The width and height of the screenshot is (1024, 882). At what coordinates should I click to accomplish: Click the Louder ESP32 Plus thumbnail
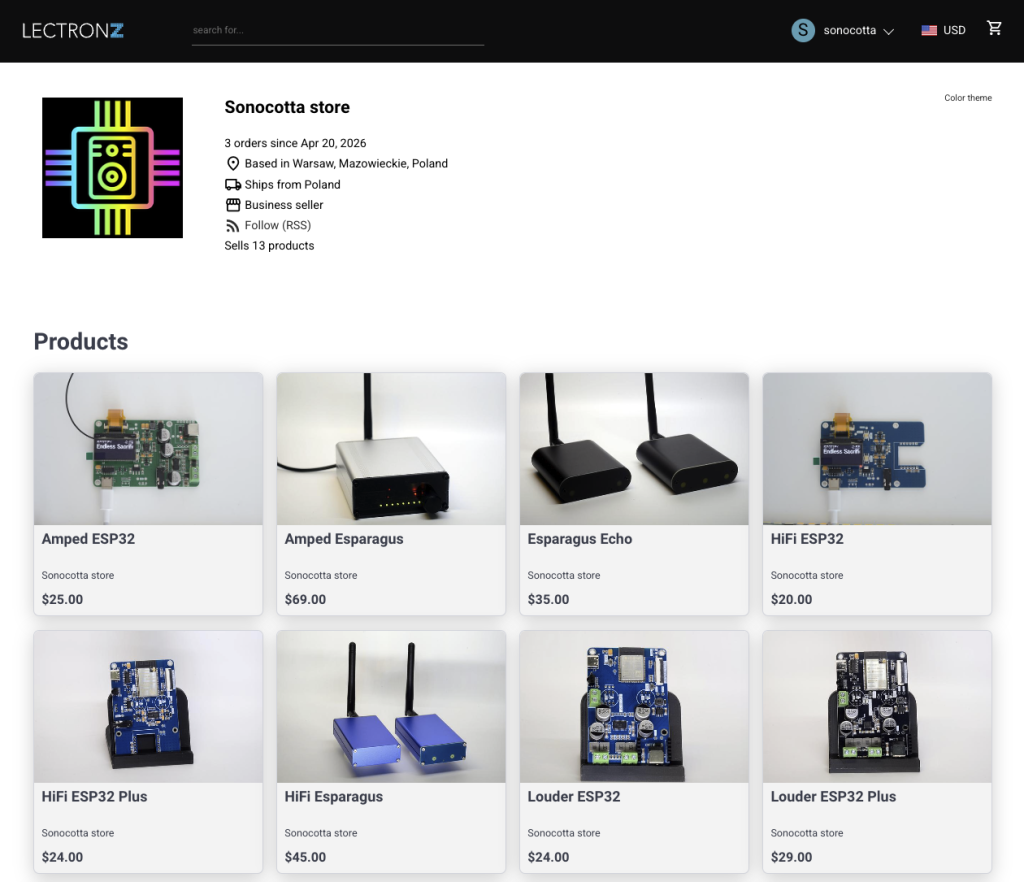coord(877,706)
